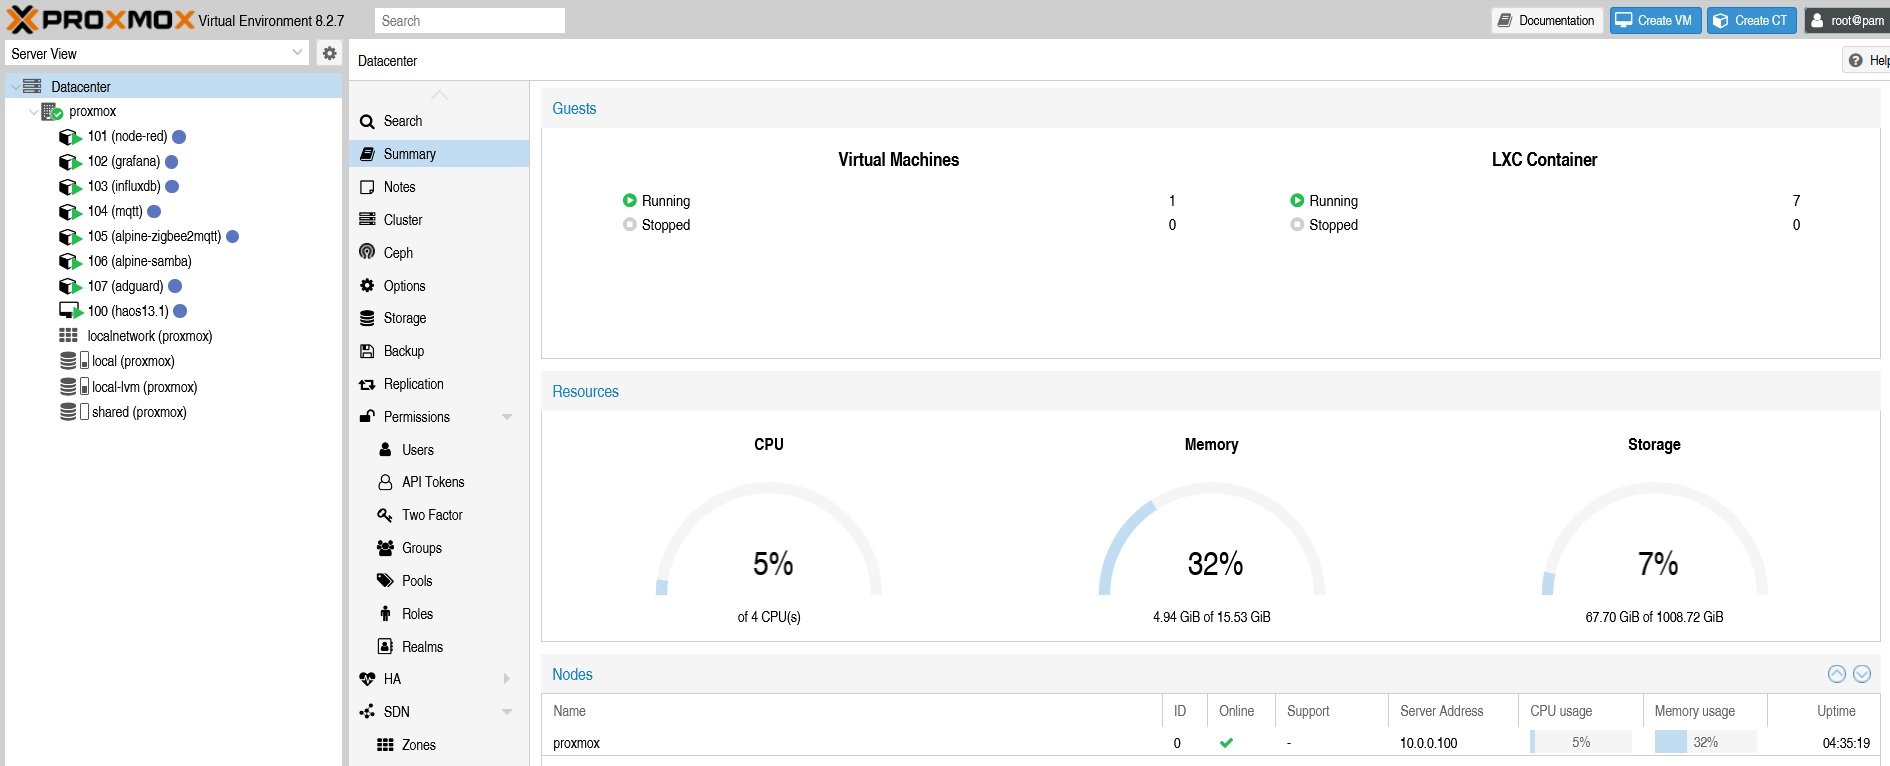This screenshot has width=1890, height=766.
Task: Collapse the Datacenter tree node
Action: (x=15, y=87)
